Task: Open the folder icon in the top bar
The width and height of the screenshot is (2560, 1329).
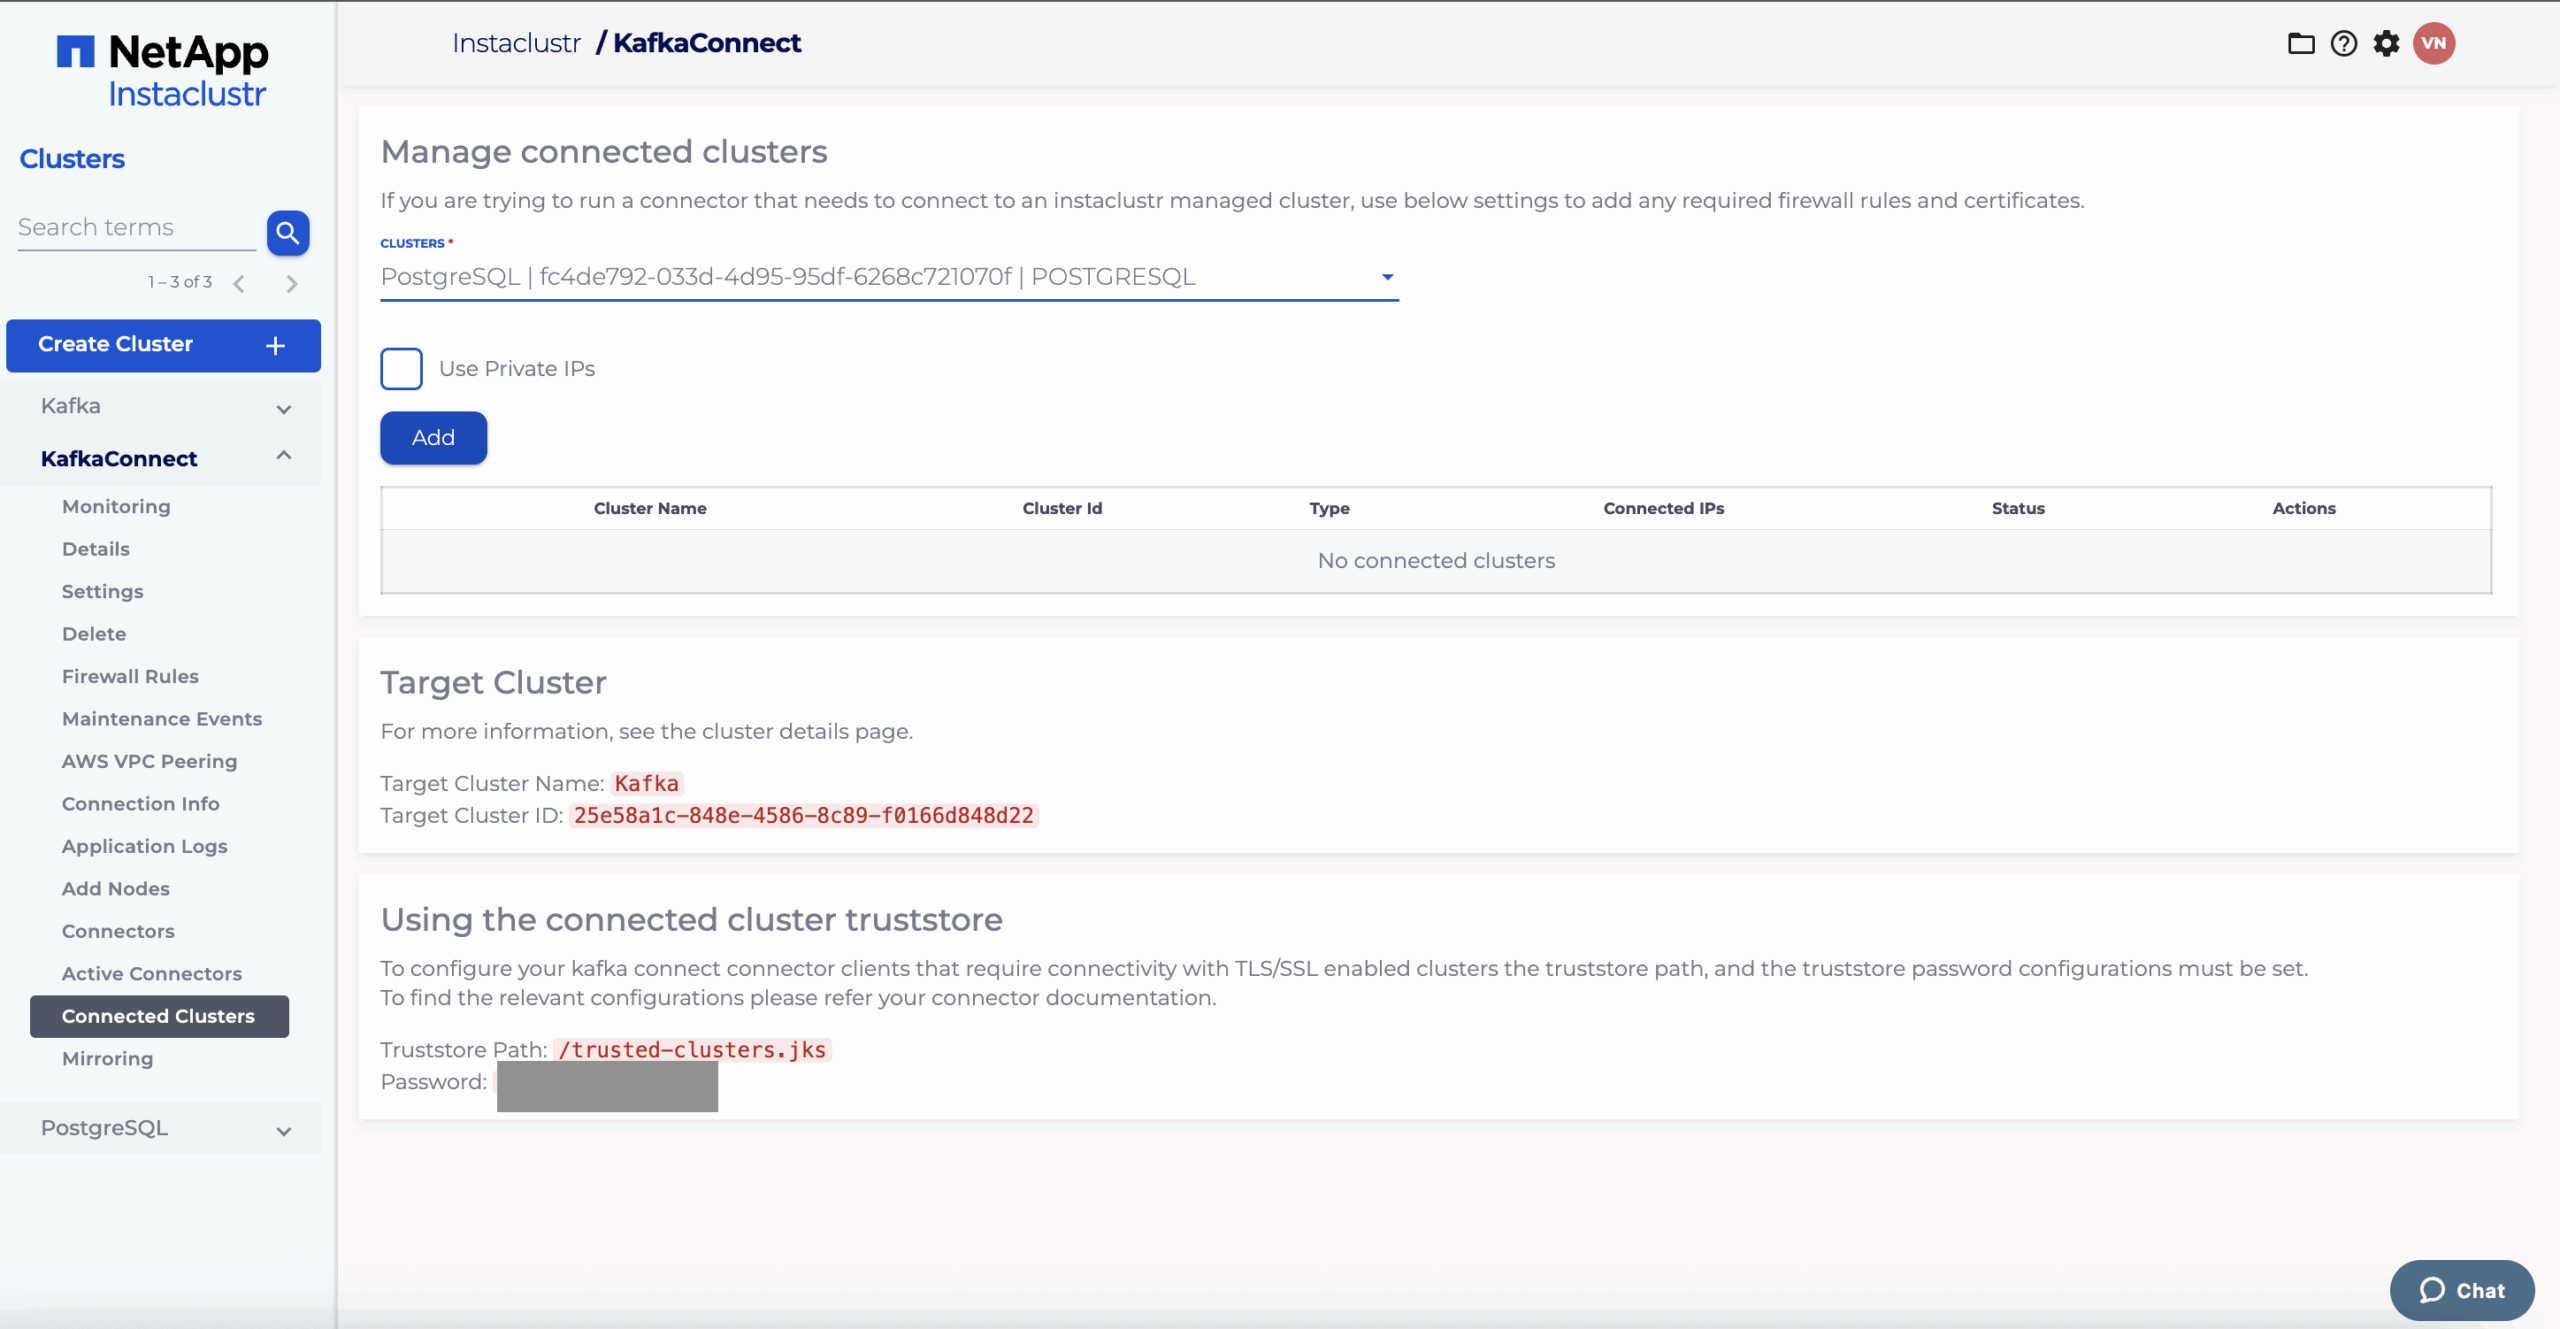Action: tap(2300, 44)
